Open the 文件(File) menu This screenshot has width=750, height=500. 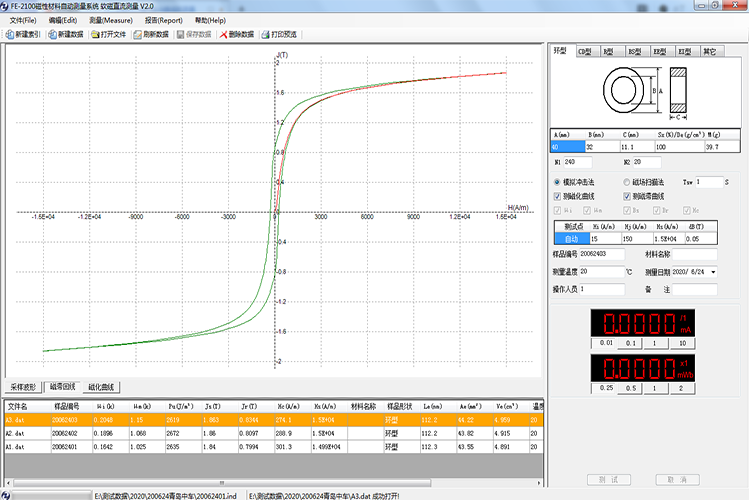(23, 21)
